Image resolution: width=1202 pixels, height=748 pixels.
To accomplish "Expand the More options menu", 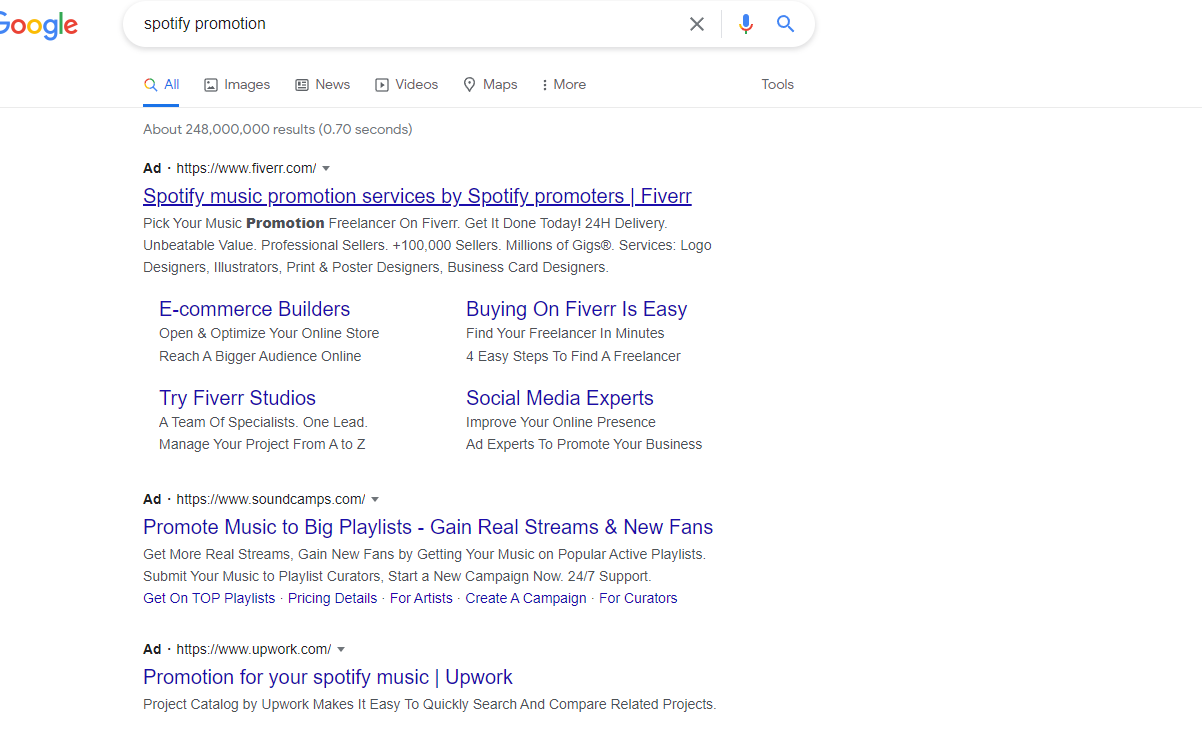I will (x=563, y=85).
